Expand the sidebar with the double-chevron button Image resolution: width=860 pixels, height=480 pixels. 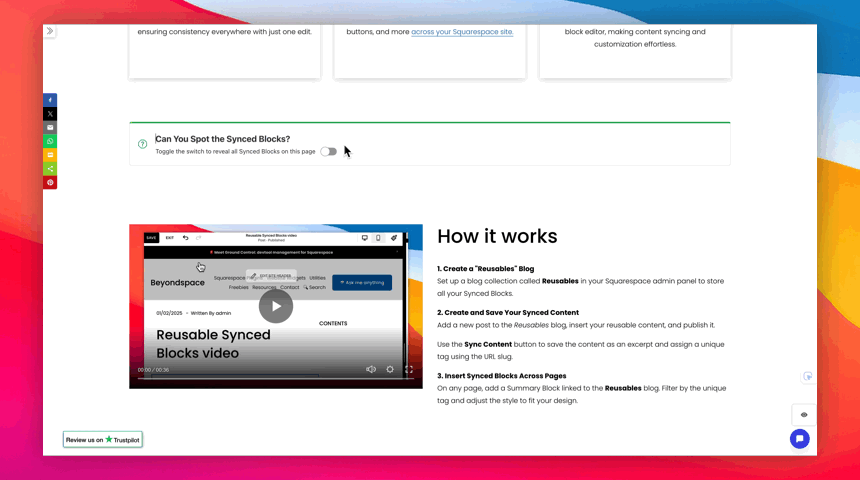[x=50, y=31]
